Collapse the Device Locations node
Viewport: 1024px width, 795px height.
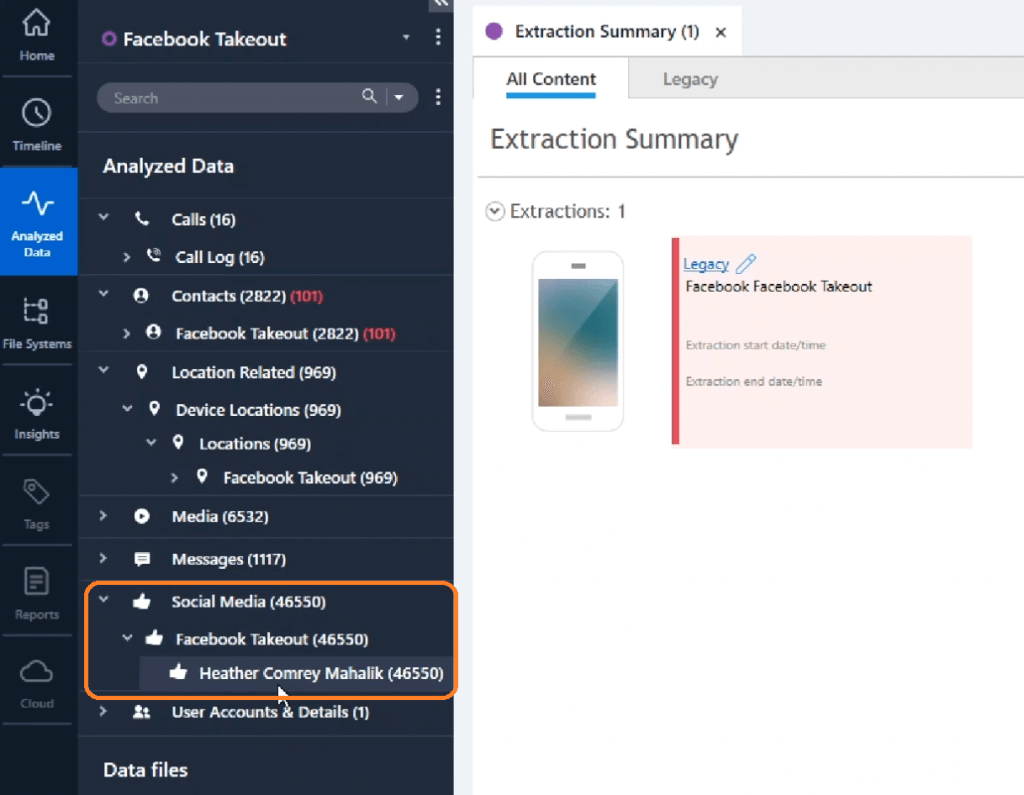pyautogui.click(x=127, y=408)
